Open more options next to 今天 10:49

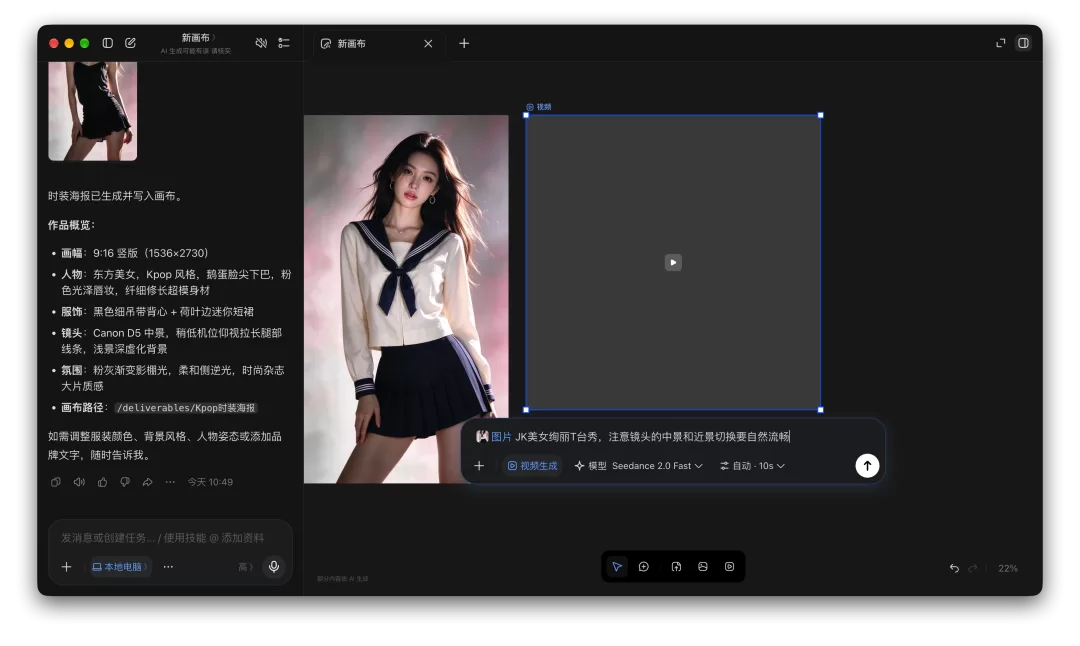[170, 482]
